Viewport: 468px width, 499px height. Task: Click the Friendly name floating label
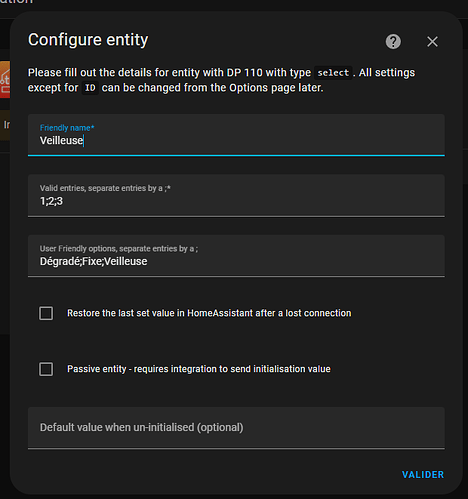67,128
